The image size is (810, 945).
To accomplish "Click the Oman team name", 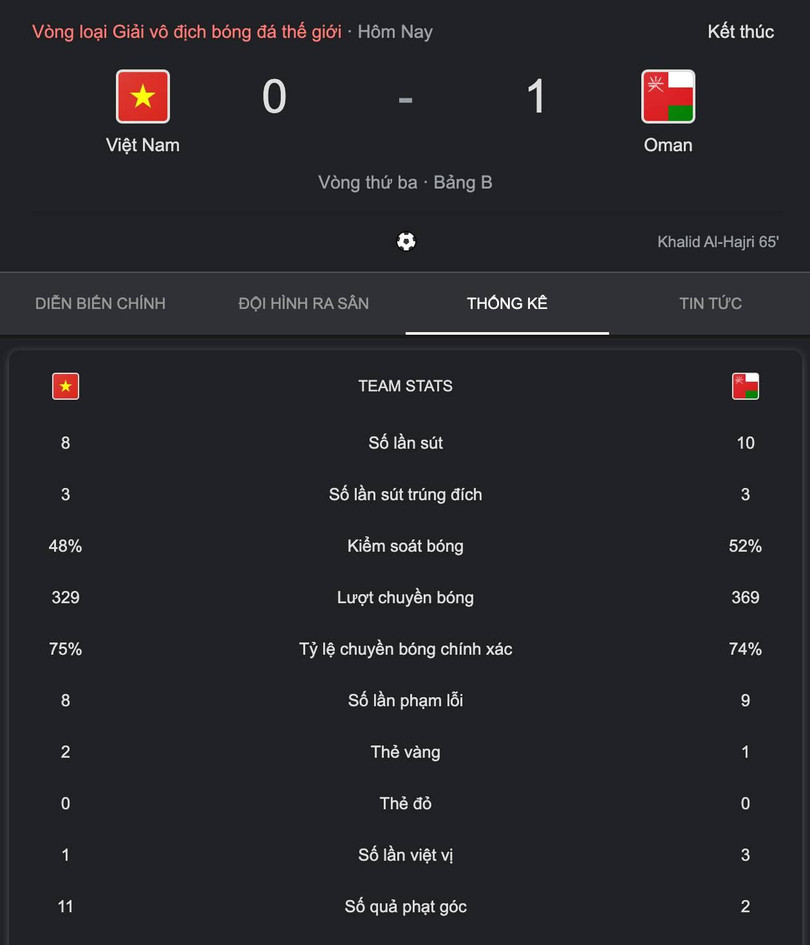I will point(668,145).
